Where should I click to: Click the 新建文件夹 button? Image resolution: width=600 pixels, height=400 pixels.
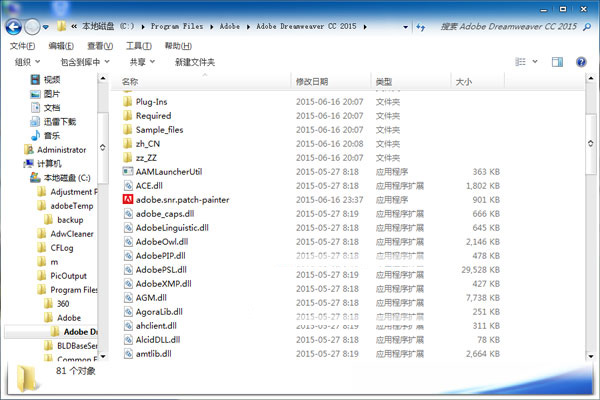point(195,62)
